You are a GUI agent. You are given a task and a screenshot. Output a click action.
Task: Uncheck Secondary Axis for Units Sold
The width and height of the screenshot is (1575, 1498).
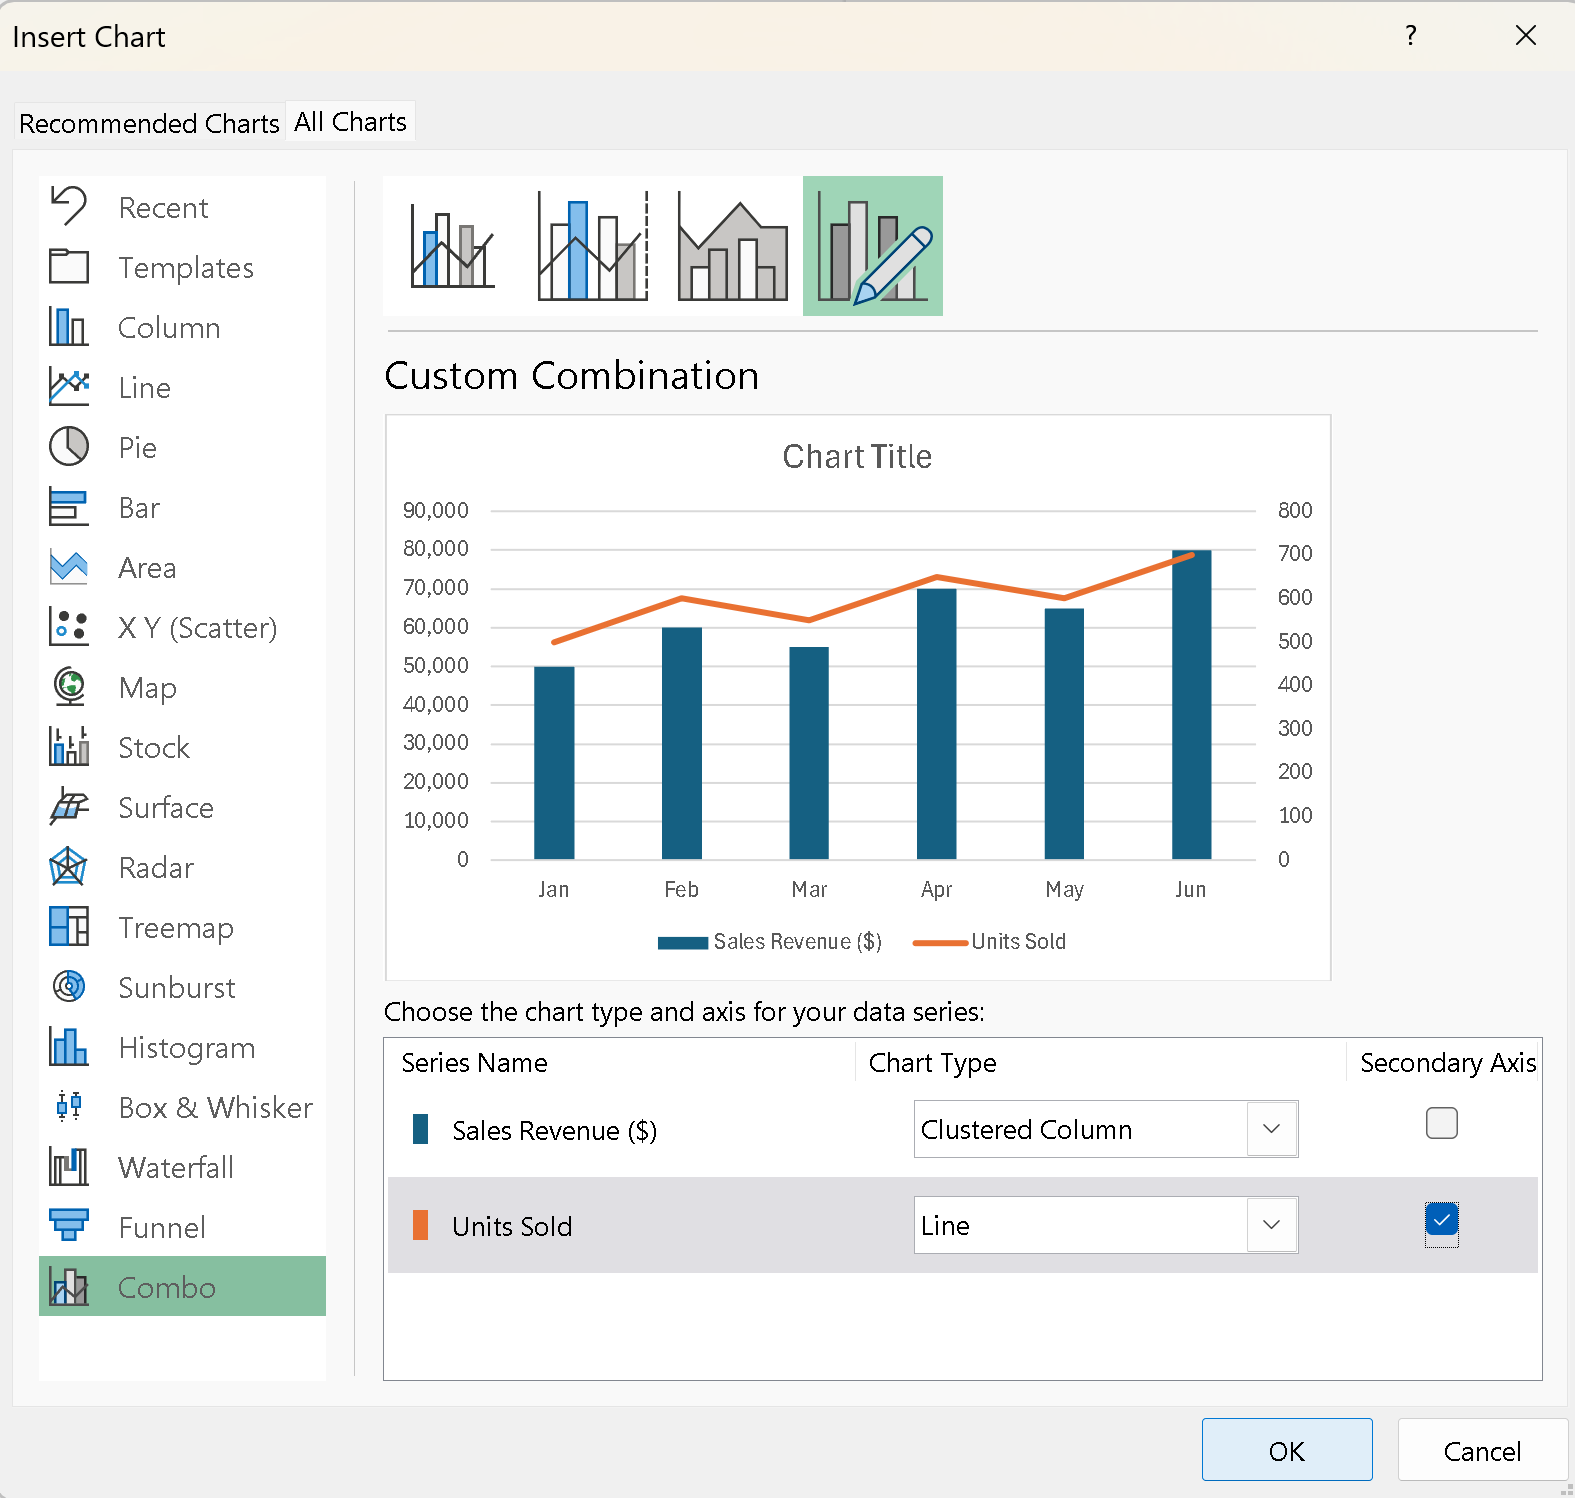[1441, 1221]
